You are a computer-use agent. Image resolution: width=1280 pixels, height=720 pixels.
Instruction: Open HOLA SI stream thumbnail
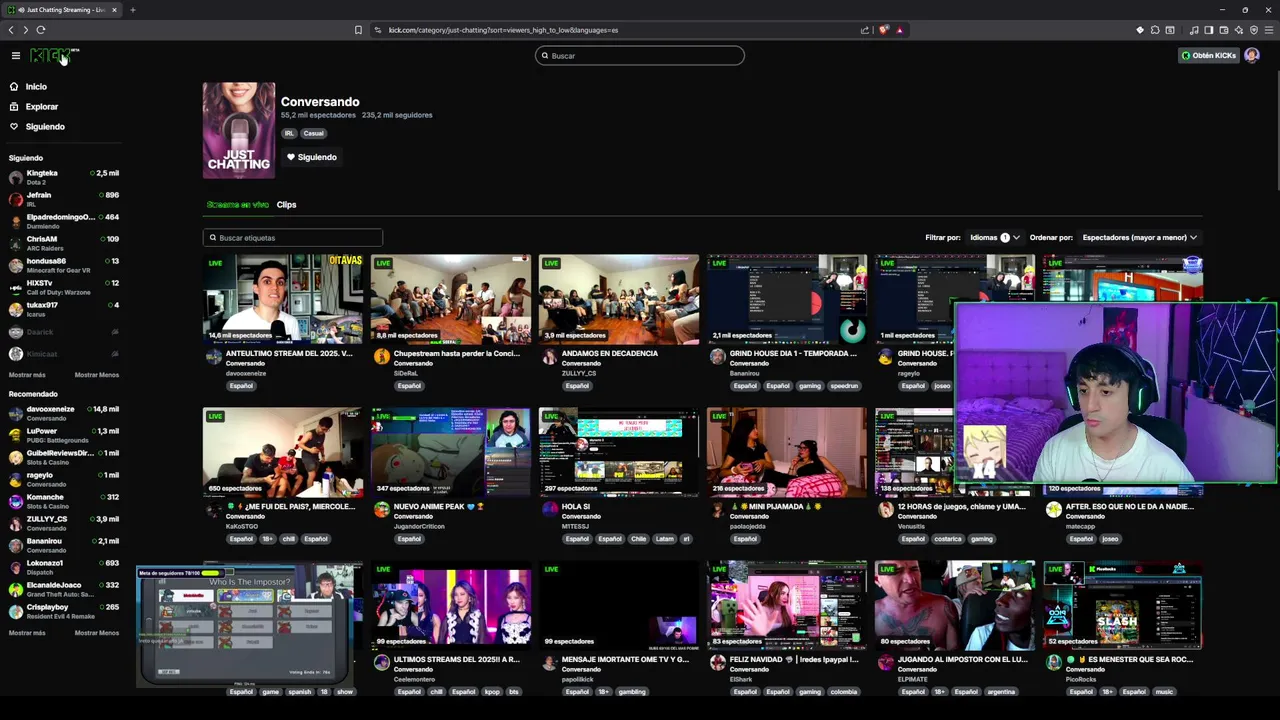point(619,452)
